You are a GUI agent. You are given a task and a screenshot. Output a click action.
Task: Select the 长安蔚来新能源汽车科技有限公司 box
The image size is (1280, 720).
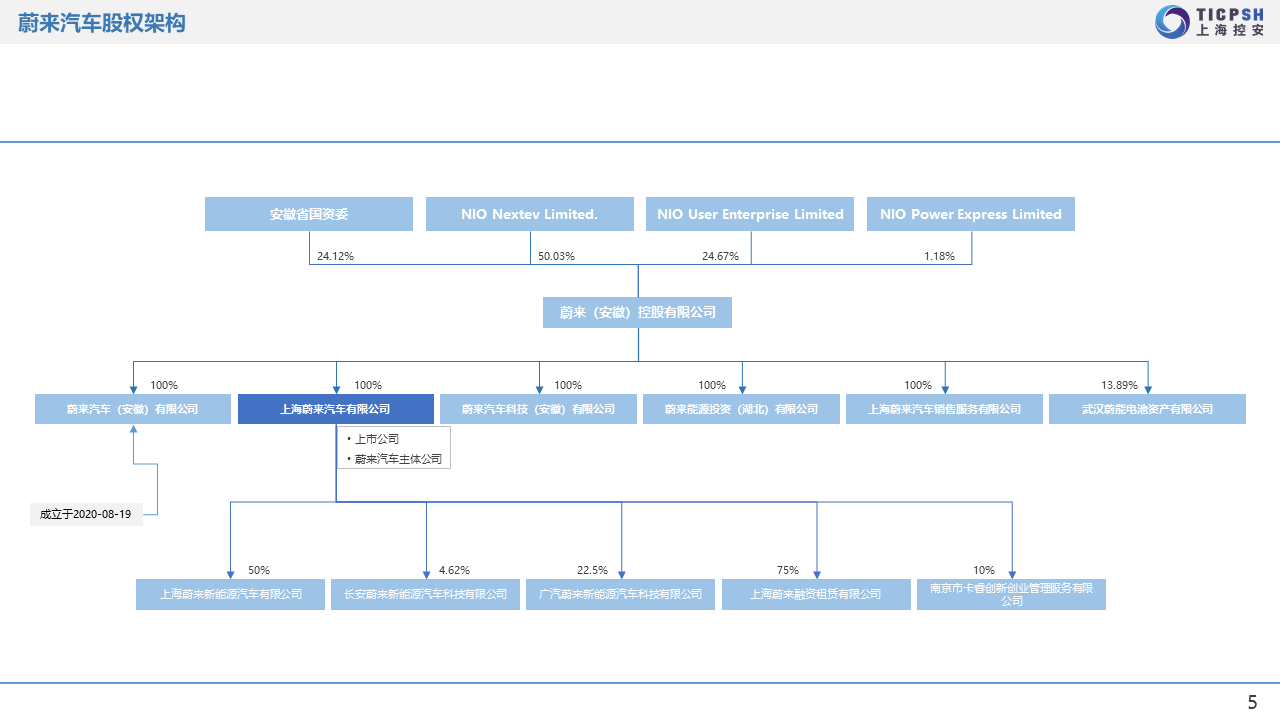point(426,594)
